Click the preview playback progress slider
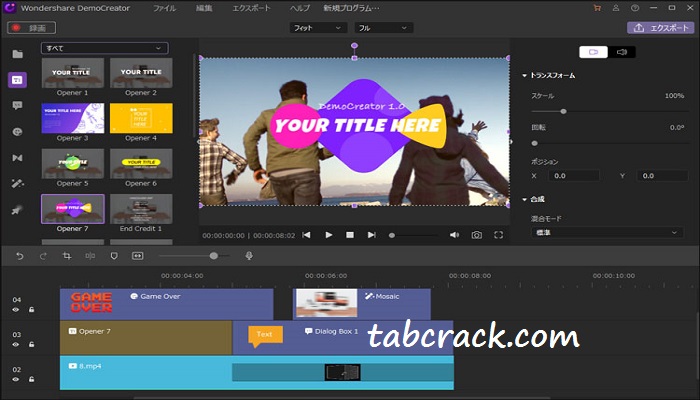The height and width of the screenshot is (400, 700). [x=392, y=235]
